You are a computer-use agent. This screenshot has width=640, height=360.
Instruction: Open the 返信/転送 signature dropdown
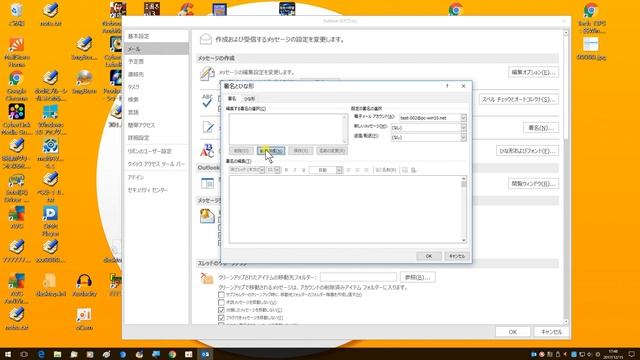[x=463, y=138]
